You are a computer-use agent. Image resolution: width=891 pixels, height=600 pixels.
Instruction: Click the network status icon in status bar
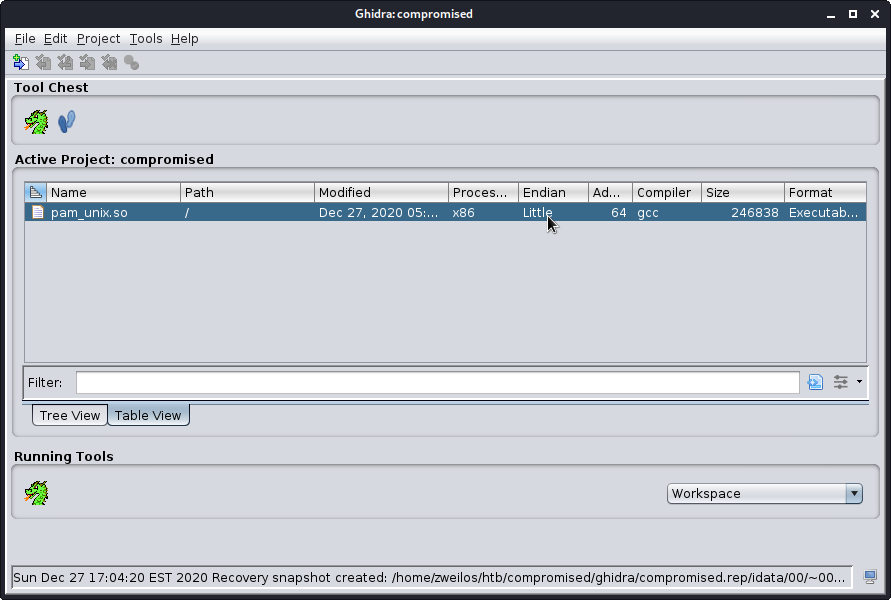[x=870, y=577]
